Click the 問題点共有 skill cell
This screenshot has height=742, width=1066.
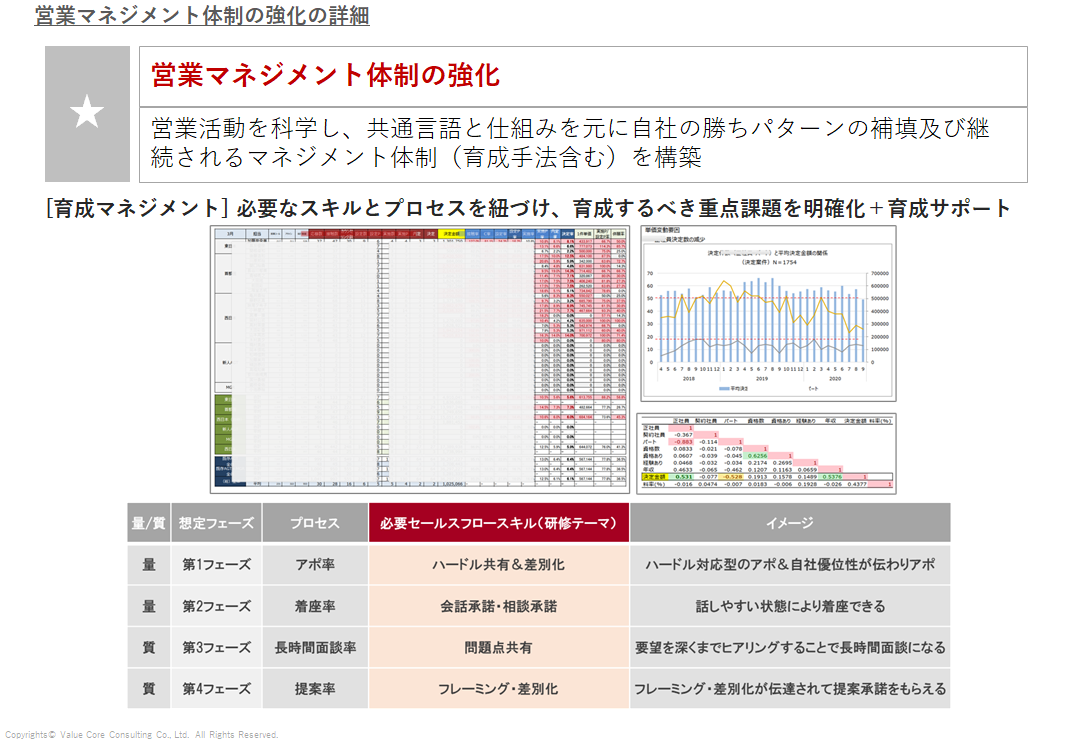click(499, 648)
